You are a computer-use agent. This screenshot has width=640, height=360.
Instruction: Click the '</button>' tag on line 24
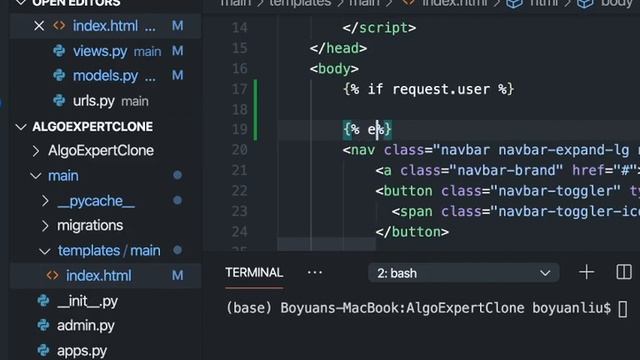(x=412, y=232)
